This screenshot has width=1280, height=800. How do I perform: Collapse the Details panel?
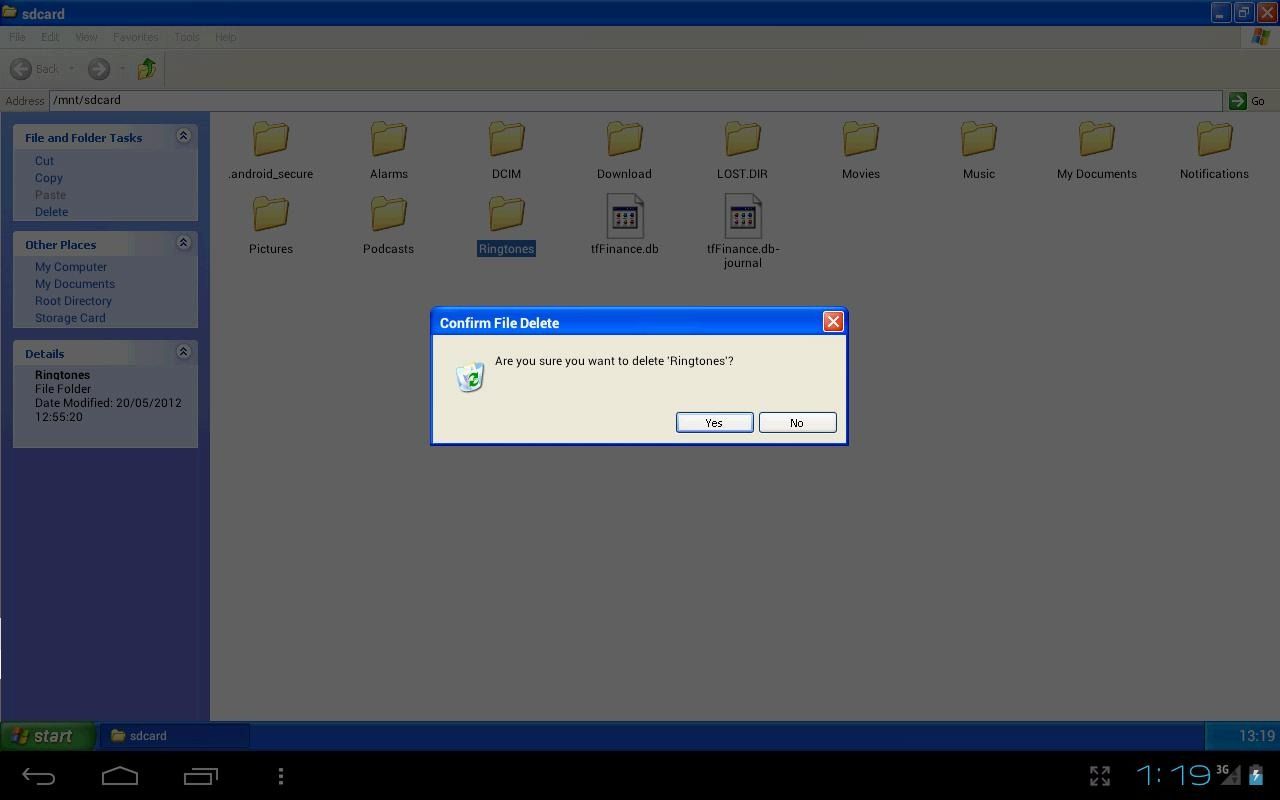pyautogui.click(x=183, y=351)
